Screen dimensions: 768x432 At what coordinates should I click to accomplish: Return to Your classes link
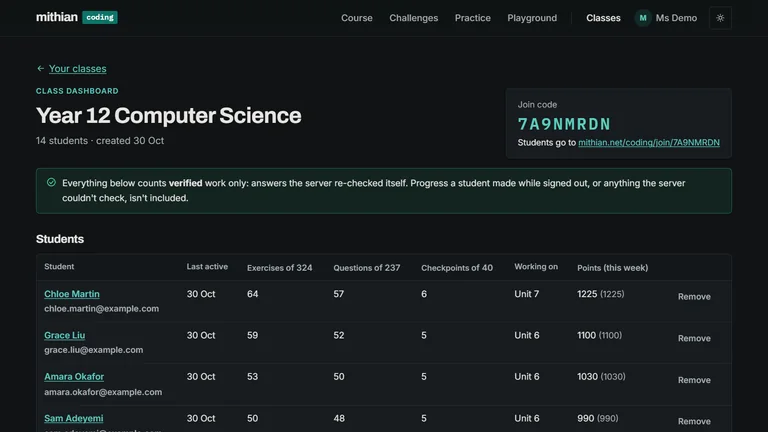coord(77,69)
